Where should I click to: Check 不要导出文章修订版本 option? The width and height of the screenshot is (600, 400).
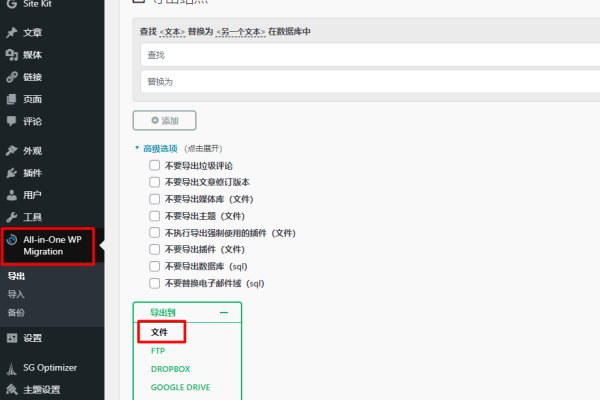pos(155,182)
